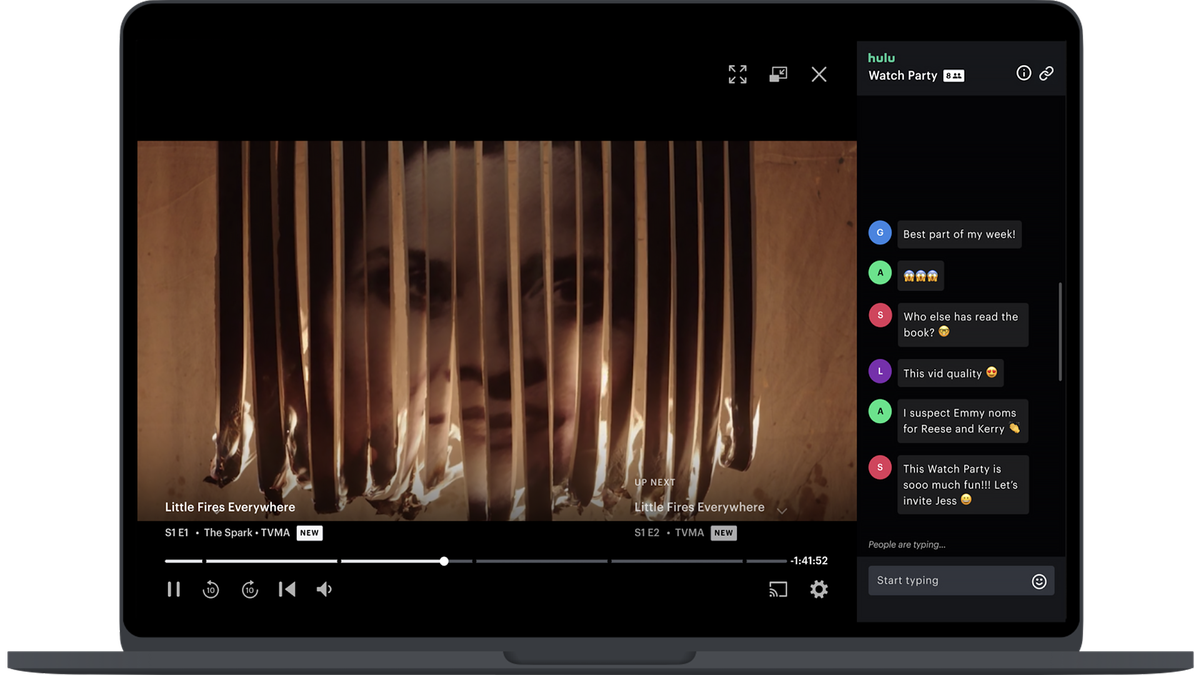Seek using the playback progress slider

443,561
